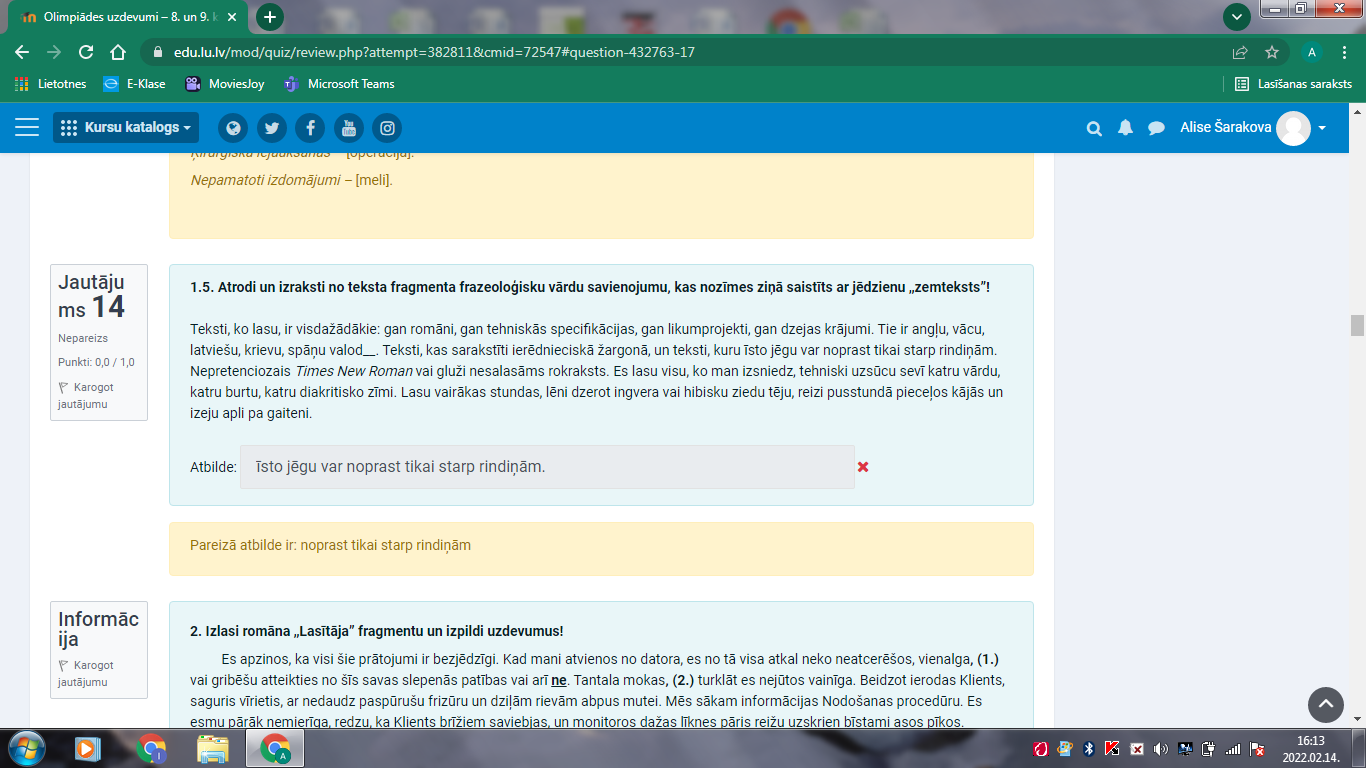Open Lasīšanas saraksts reading list
1366x768 pixels.
point(1293,84)
